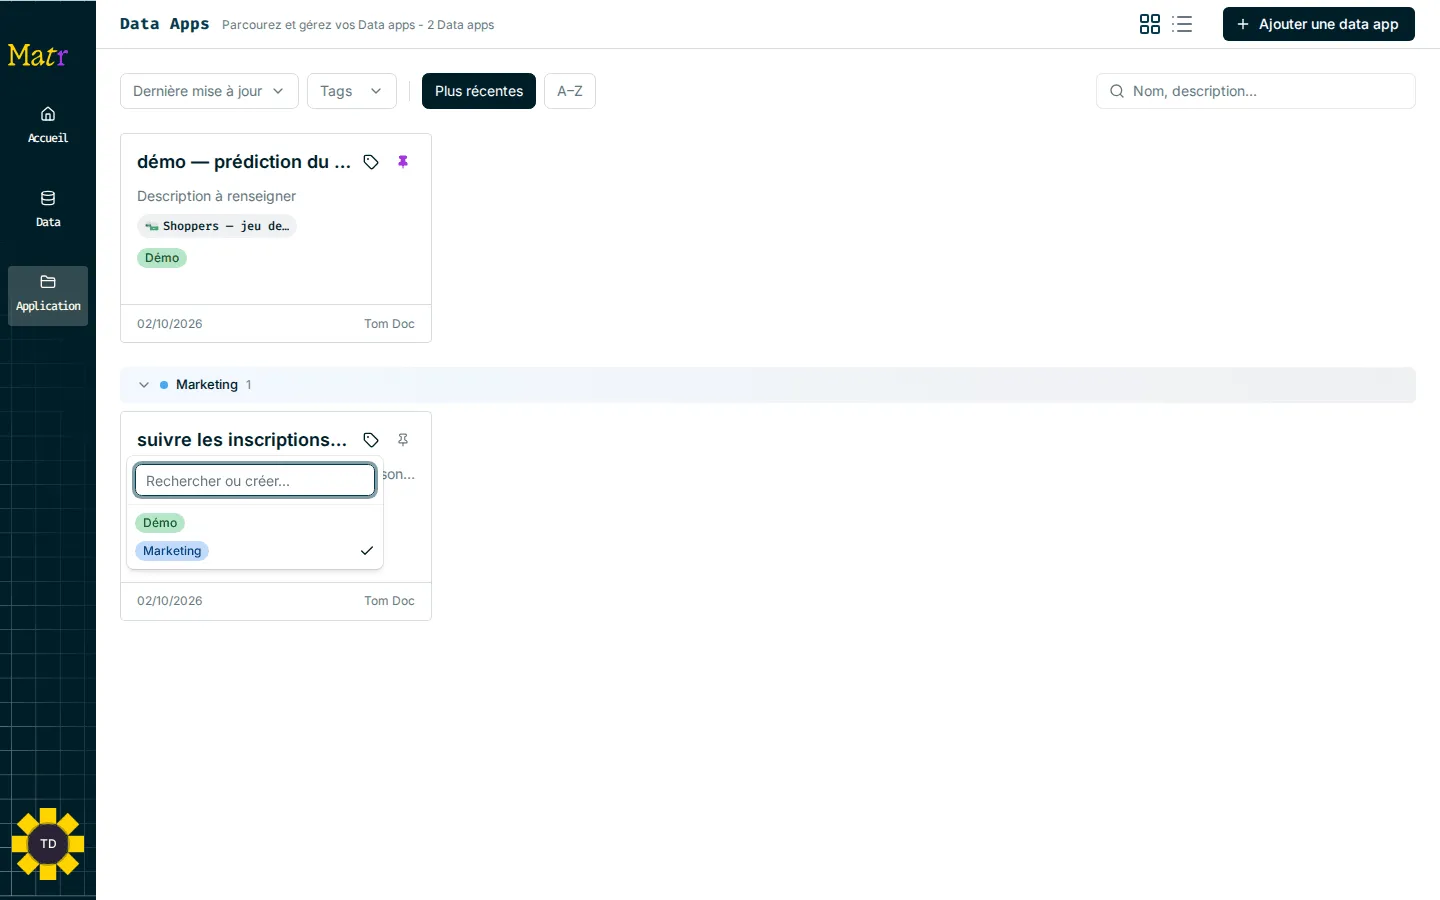
Task: Open the Accueil home page
Action: click(48, 125)
